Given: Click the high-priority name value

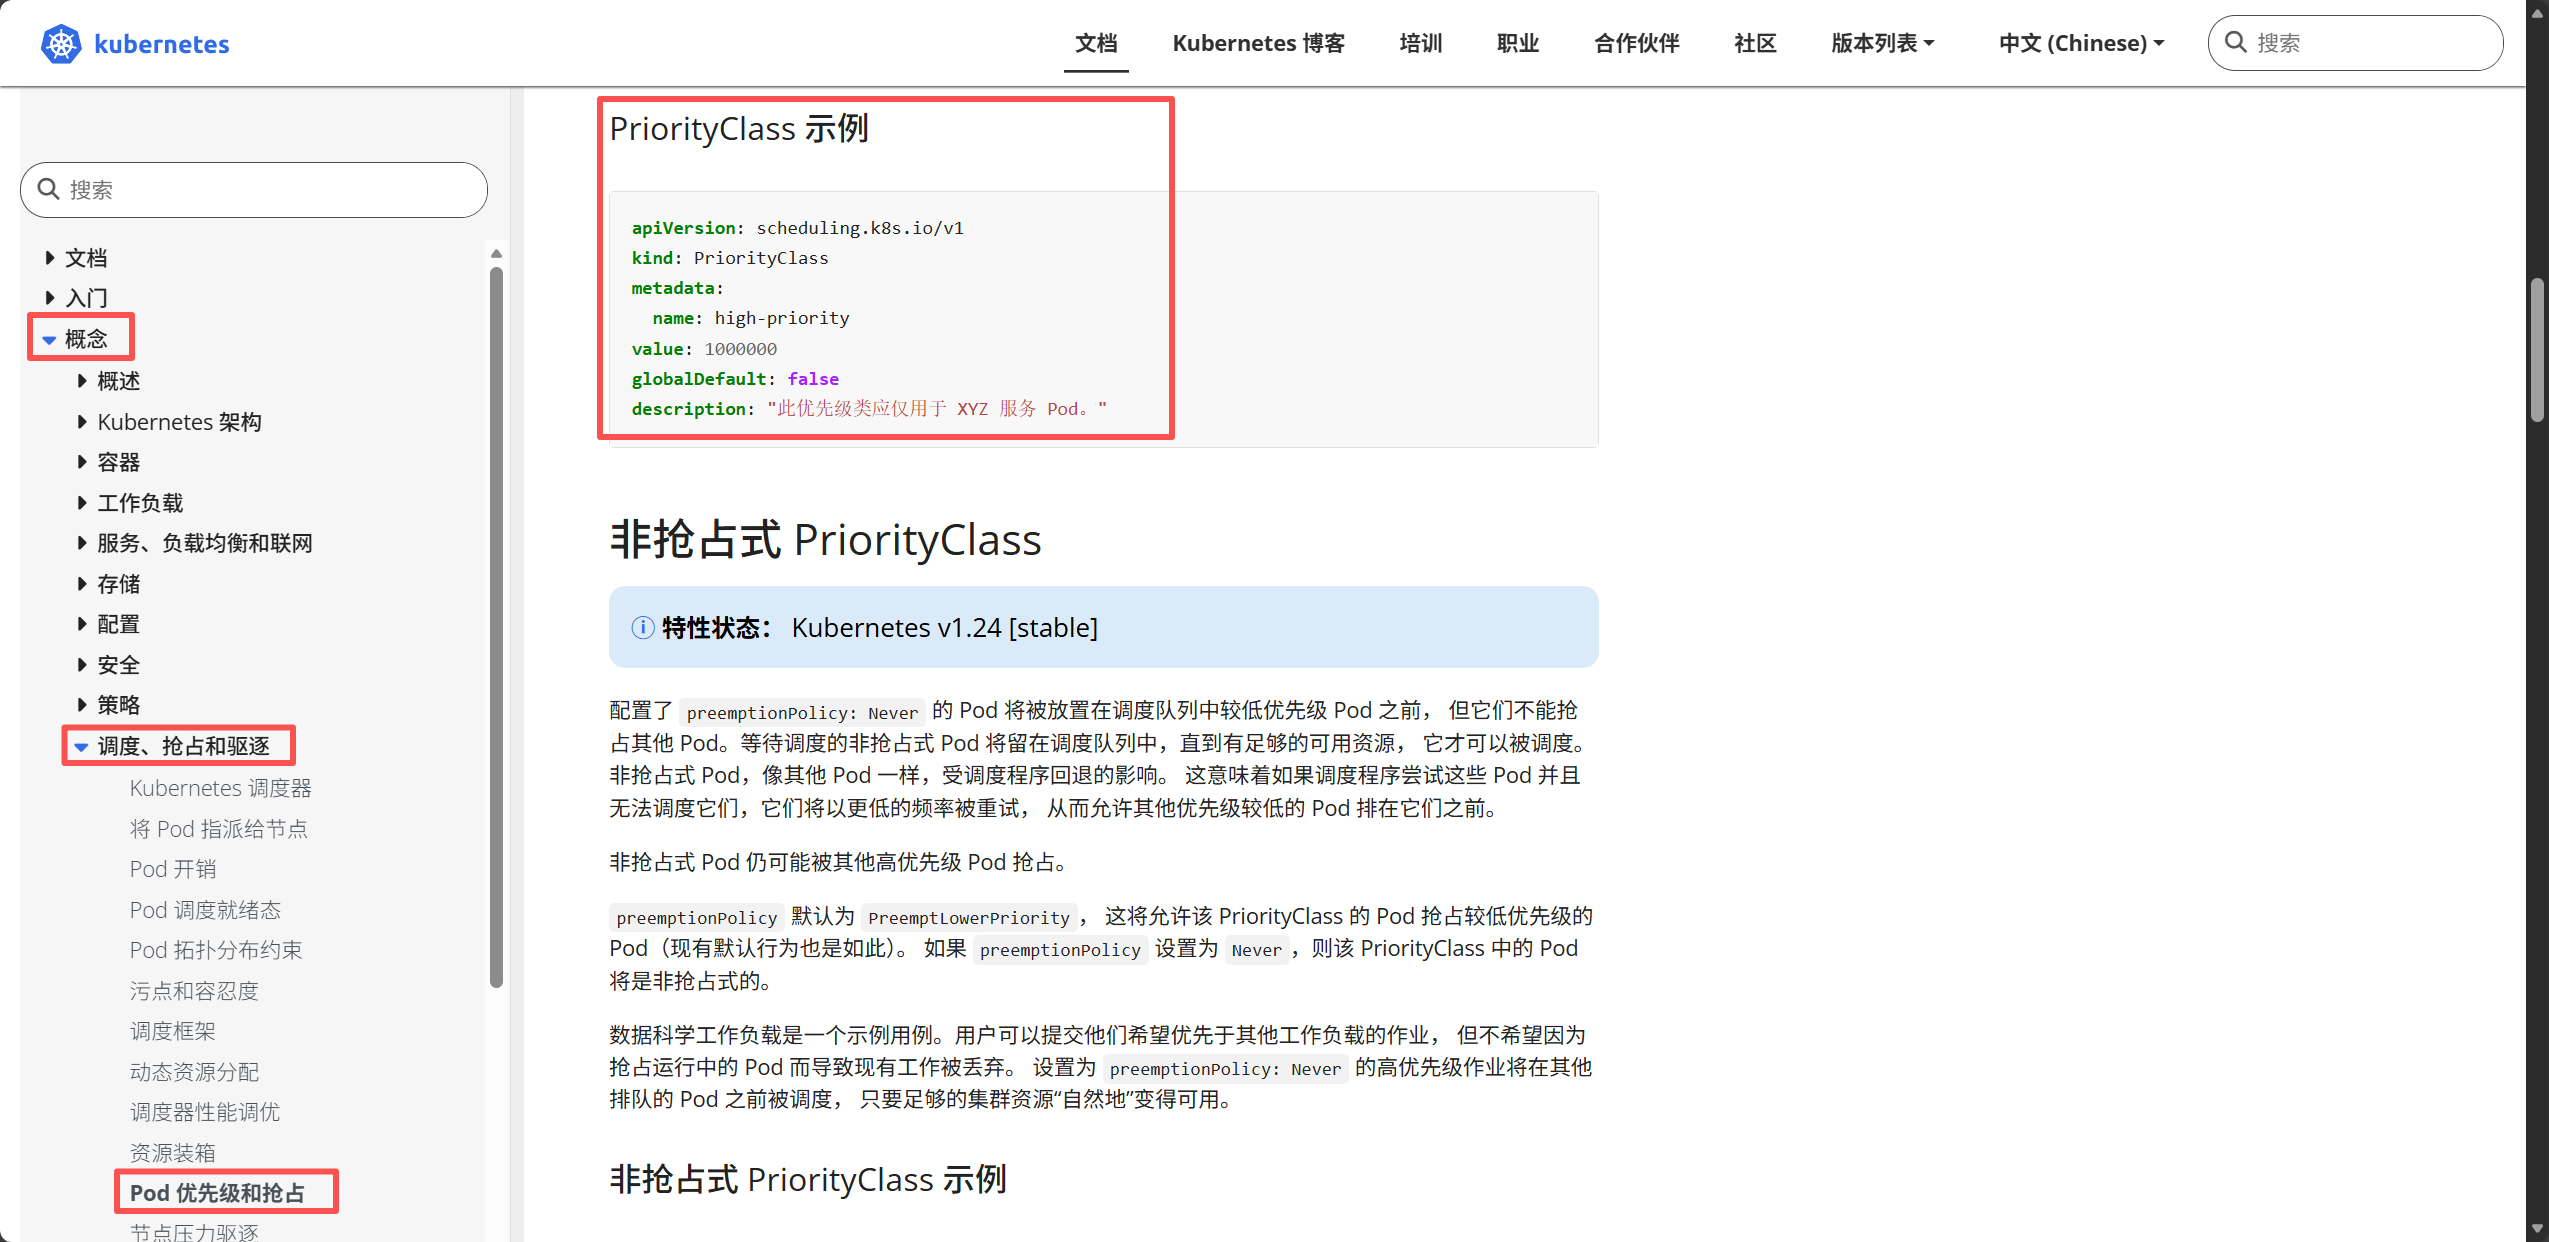Looking at the screenshot, I should tap(782, 318).
